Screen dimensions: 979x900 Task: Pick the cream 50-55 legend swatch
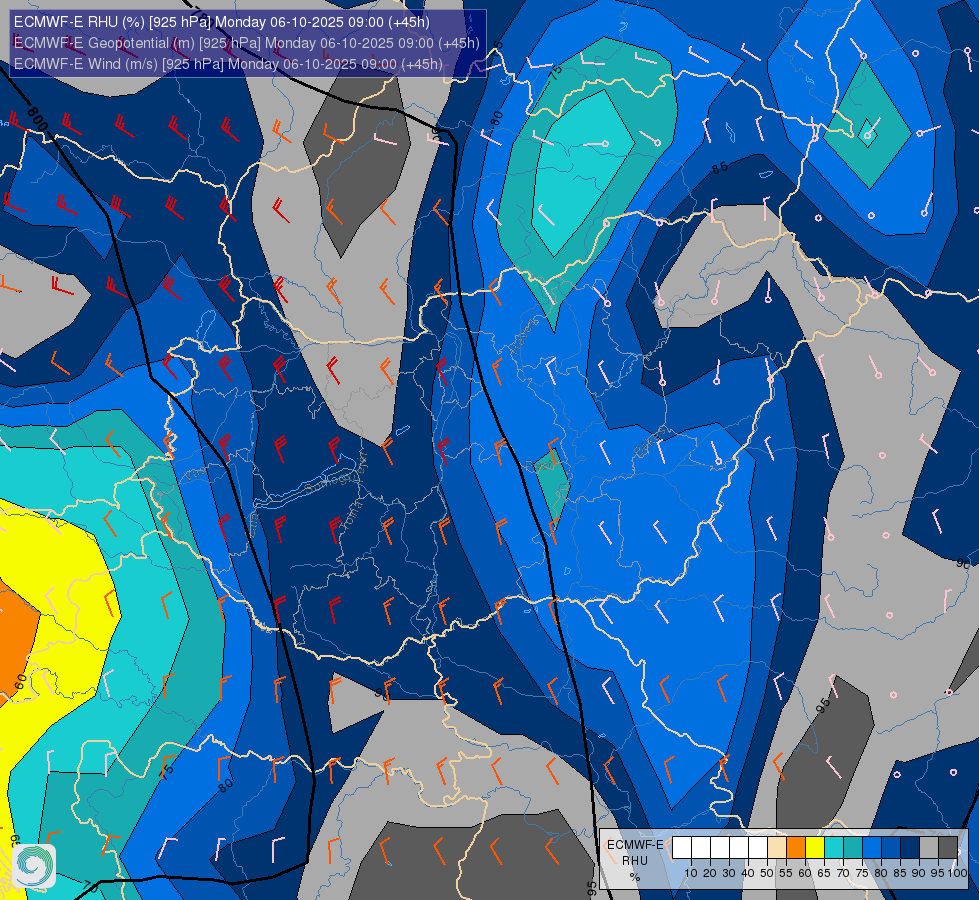click(777, 847)
